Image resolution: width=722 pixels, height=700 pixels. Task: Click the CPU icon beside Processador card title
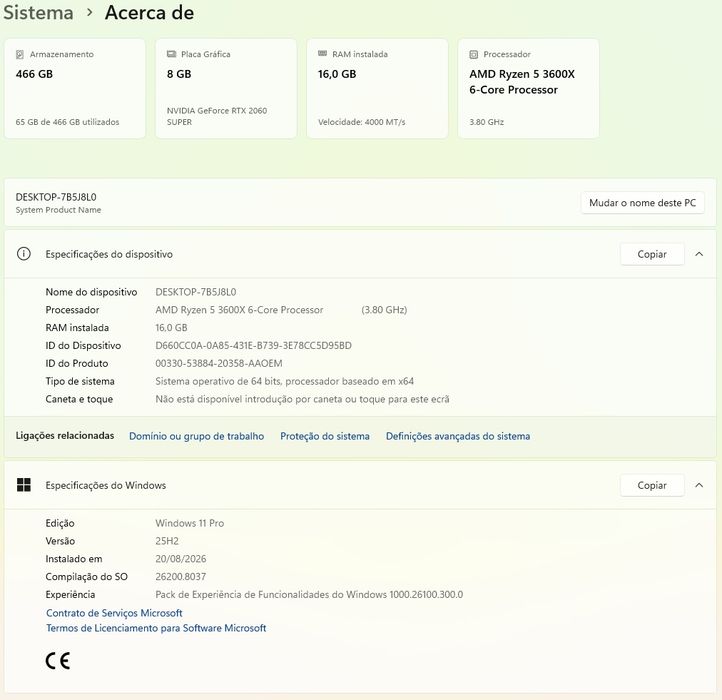473,54
